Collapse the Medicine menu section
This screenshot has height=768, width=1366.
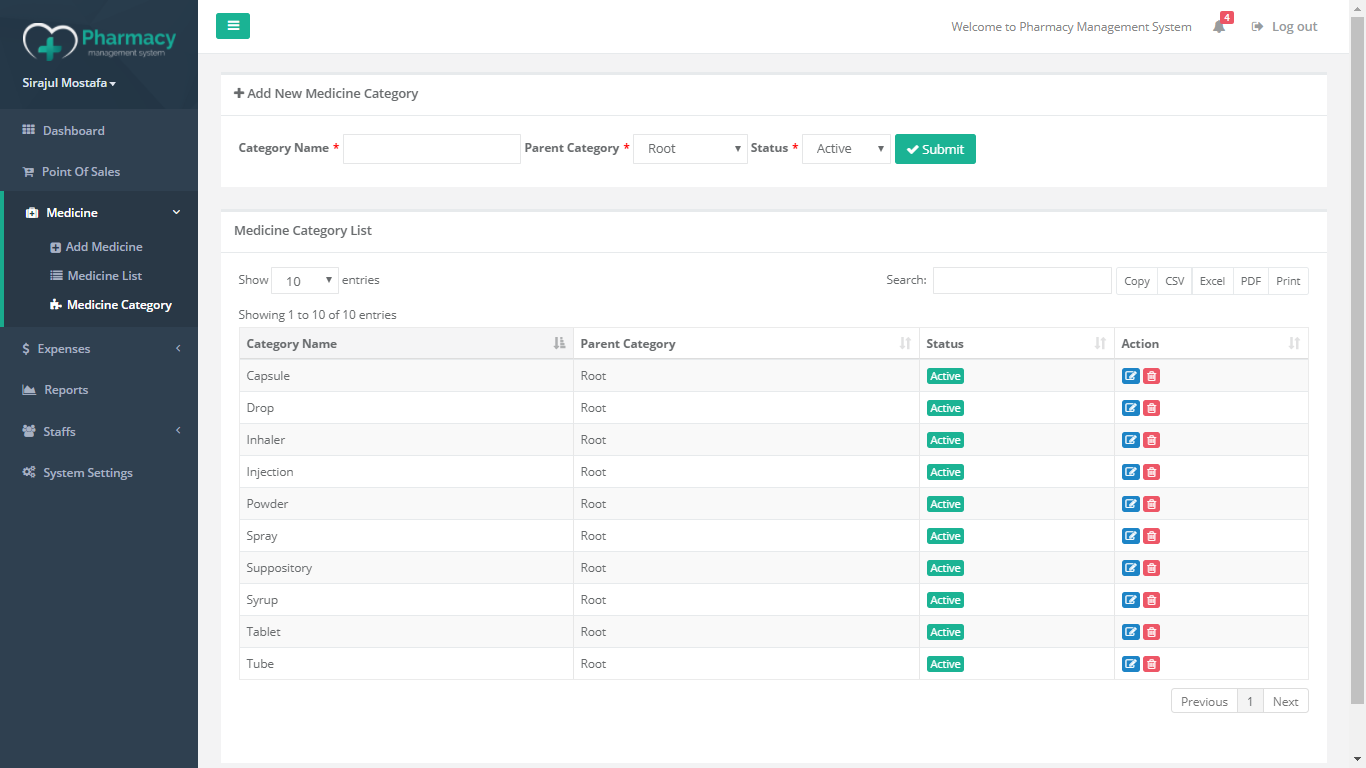100,213
